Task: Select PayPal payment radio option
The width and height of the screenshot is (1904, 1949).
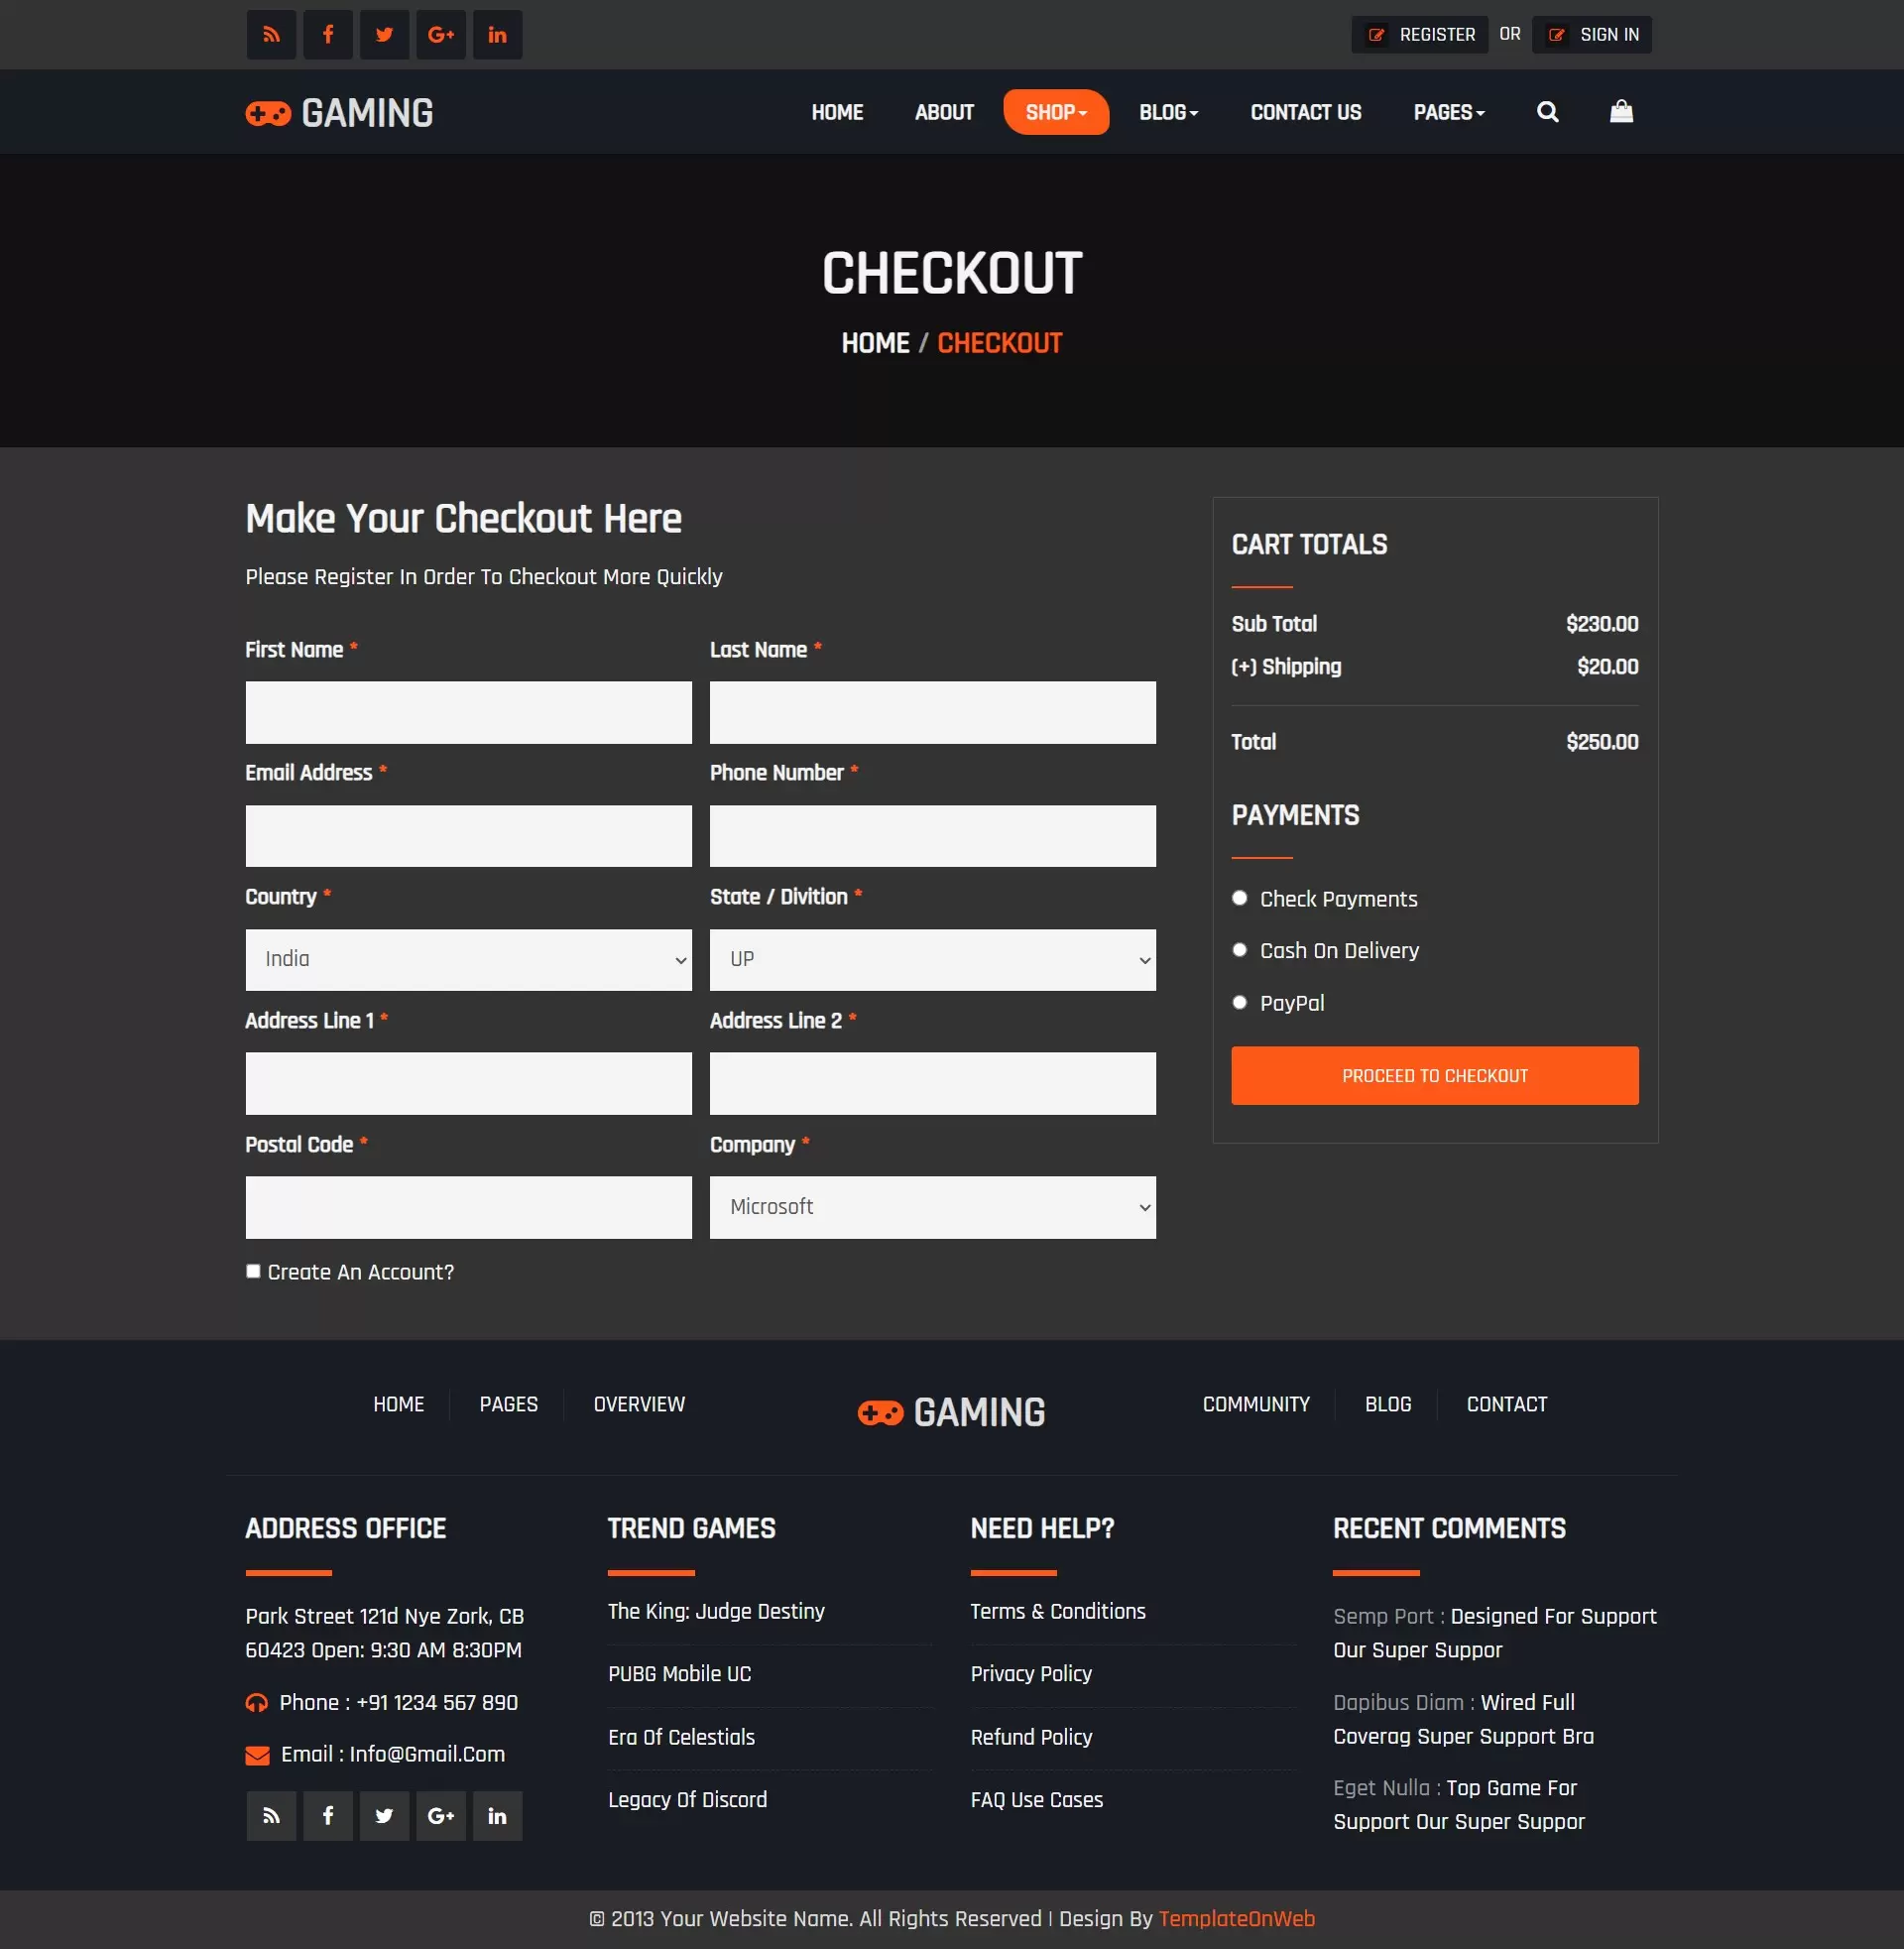Action: (1240, 1002)
